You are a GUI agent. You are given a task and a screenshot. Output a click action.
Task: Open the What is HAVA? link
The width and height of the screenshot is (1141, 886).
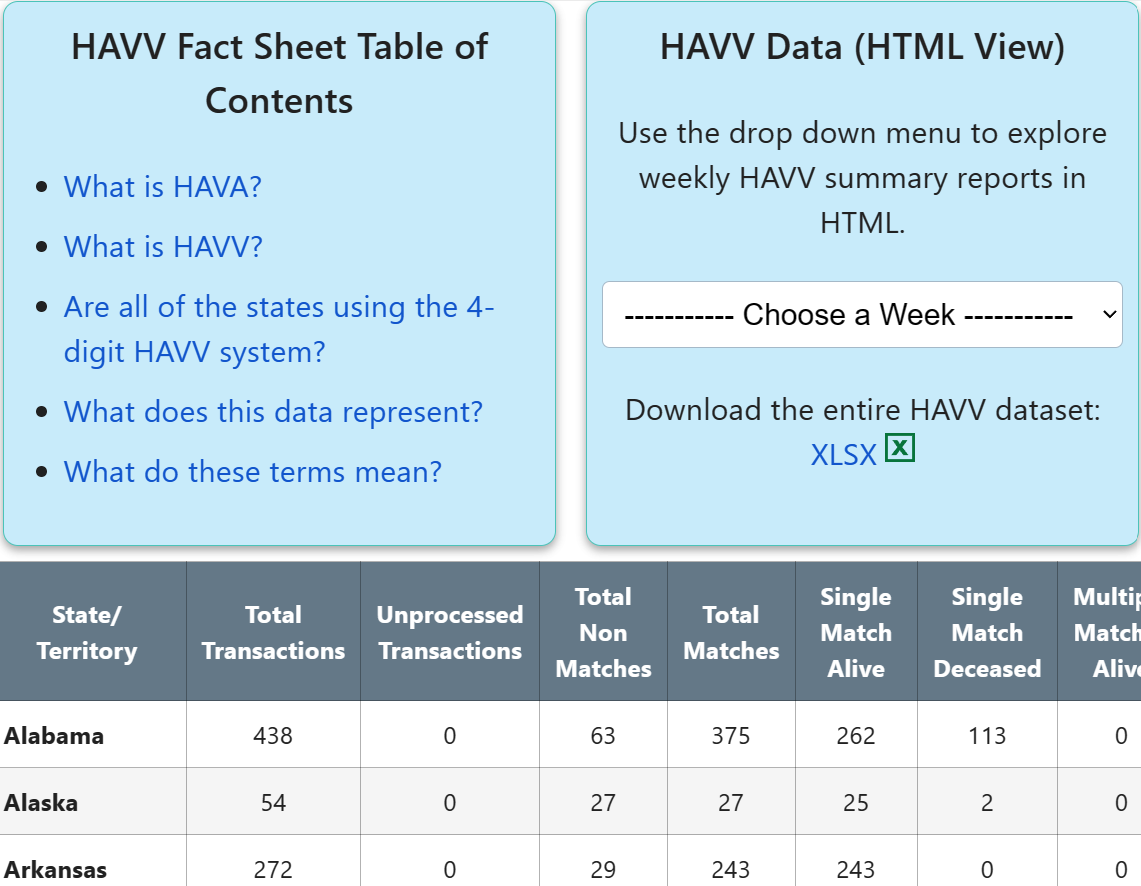162,187
